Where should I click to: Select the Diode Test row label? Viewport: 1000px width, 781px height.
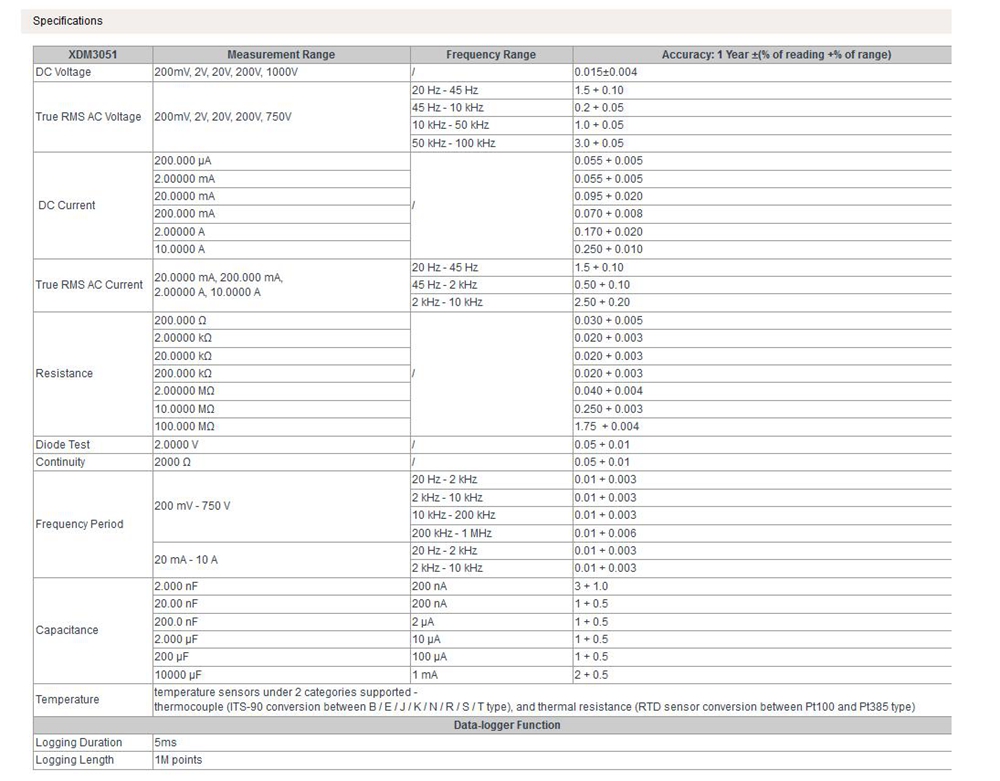pos(63,444)
